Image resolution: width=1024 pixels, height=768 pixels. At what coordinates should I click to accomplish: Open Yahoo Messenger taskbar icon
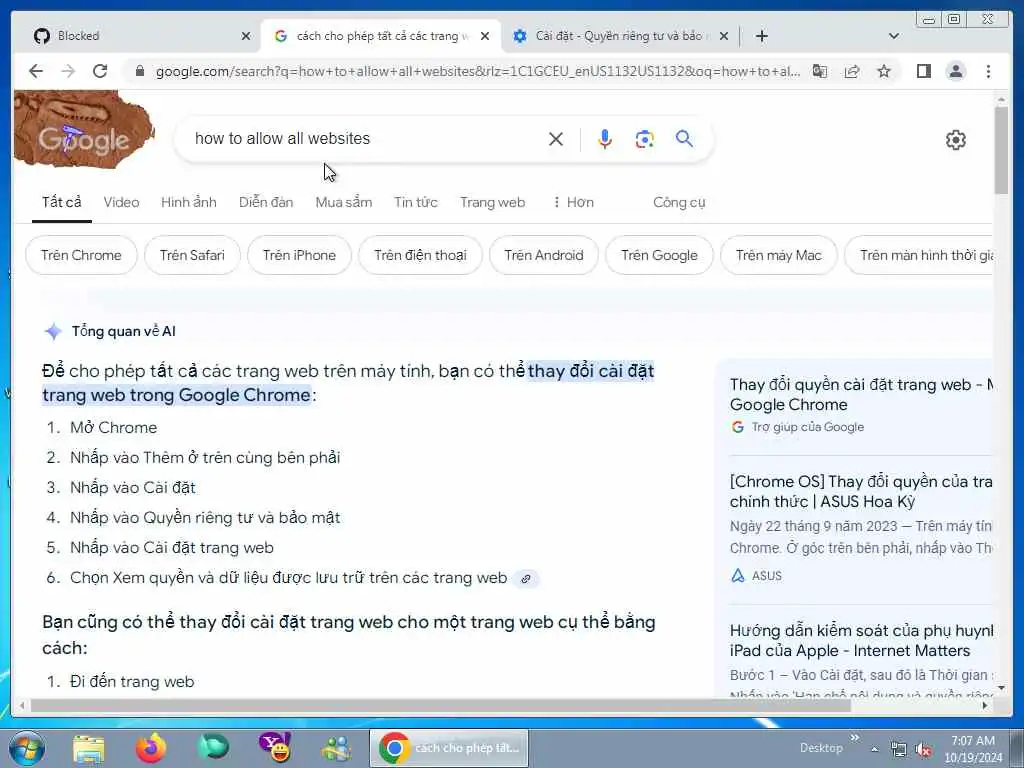pos(275,748)
